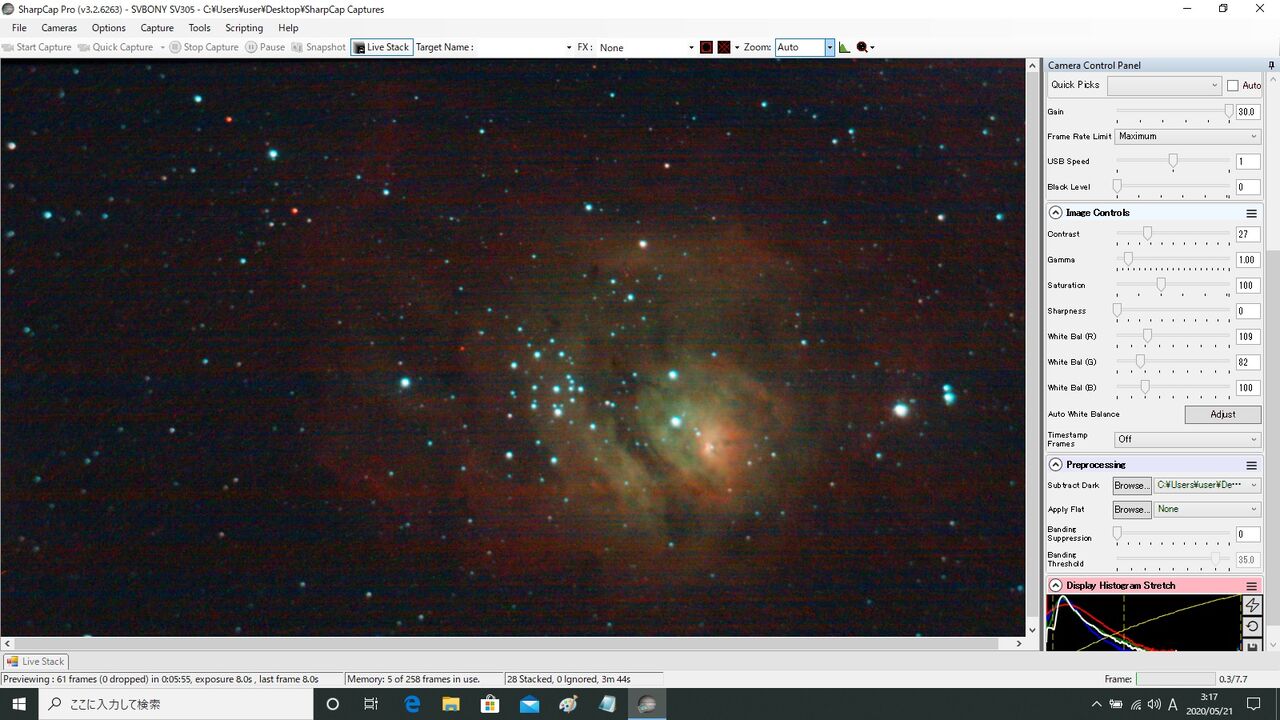Click the crossed-box overlay icon in the toolbar
1280x720 pixels.
[x=724, y=47]
